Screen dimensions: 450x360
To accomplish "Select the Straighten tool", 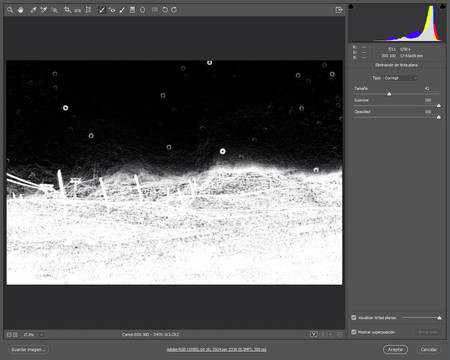I will tap(78, 10).
